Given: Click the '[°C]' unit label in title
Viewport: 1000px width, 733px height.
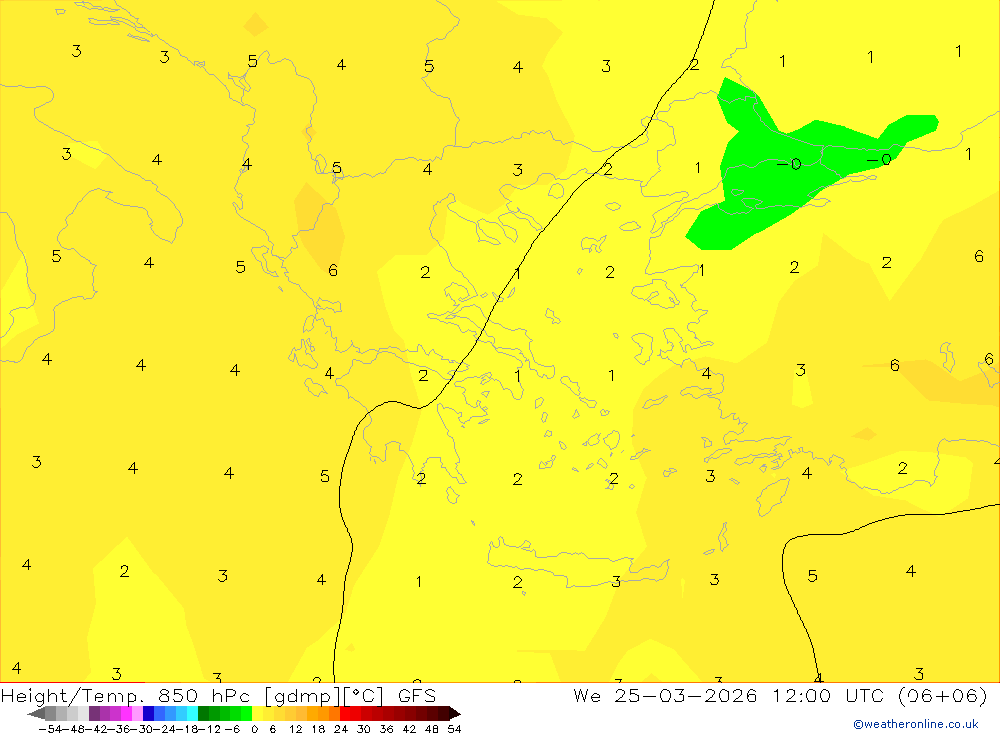Looking at the screenshot, I should click(364, 695).
